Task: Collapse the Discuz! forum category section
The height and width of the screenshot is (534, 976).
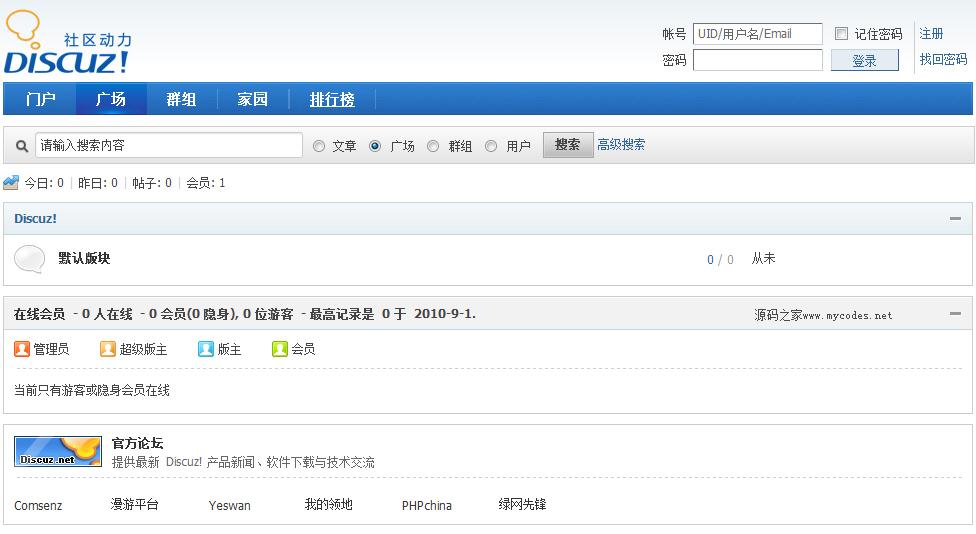Action: pyautogui.click(x=955, y=218)
